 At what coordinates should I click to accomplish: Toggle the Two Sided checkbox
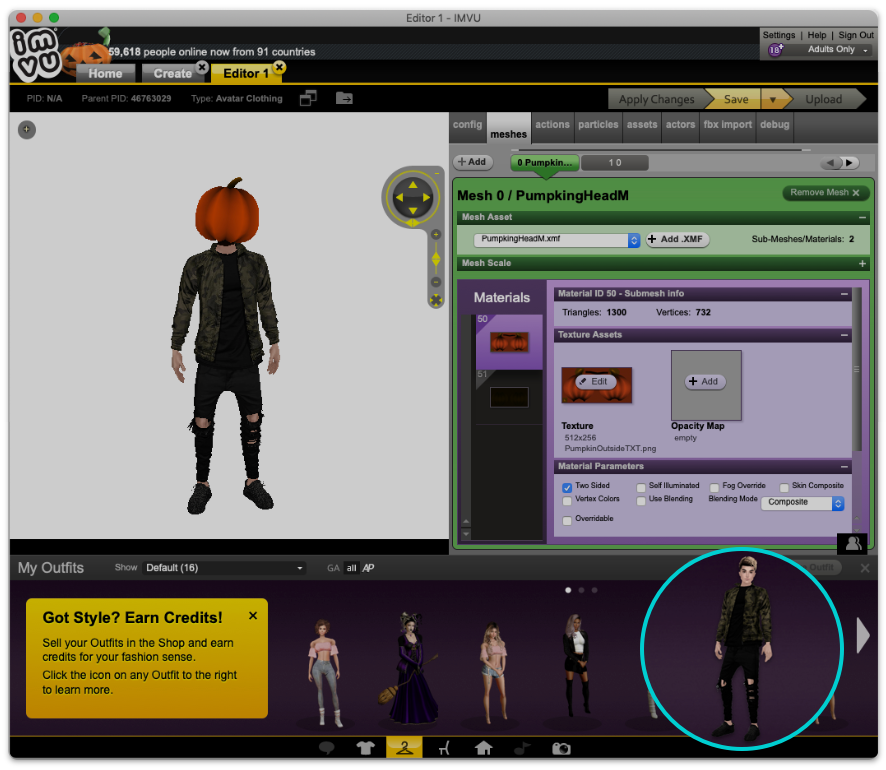click(x=567, y=488)
